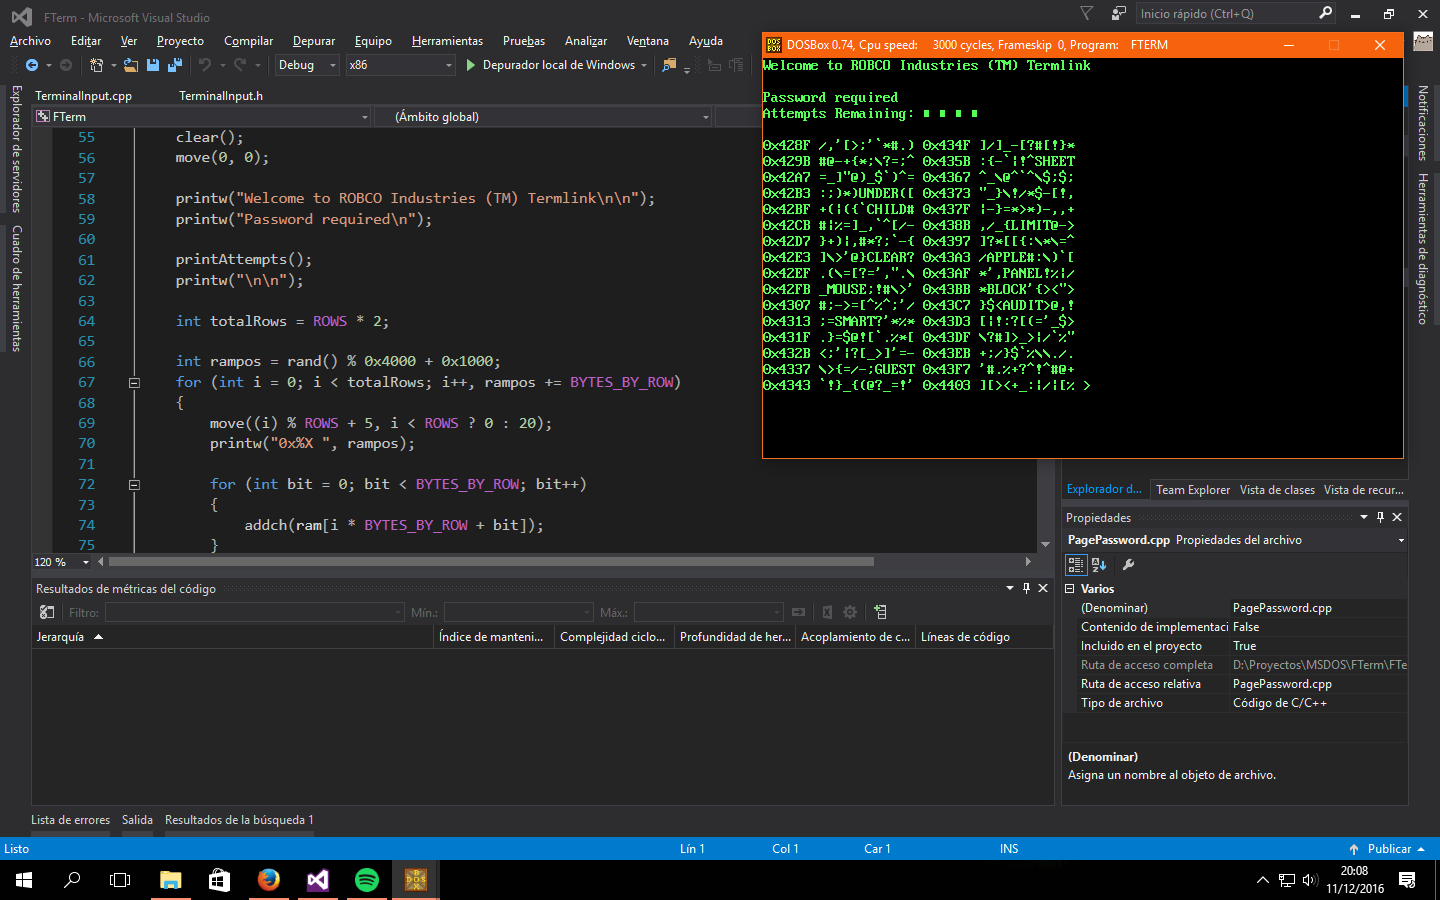Collapse the Varios property category
The image size is (1440, 900).
click(x=1070, y=589)
